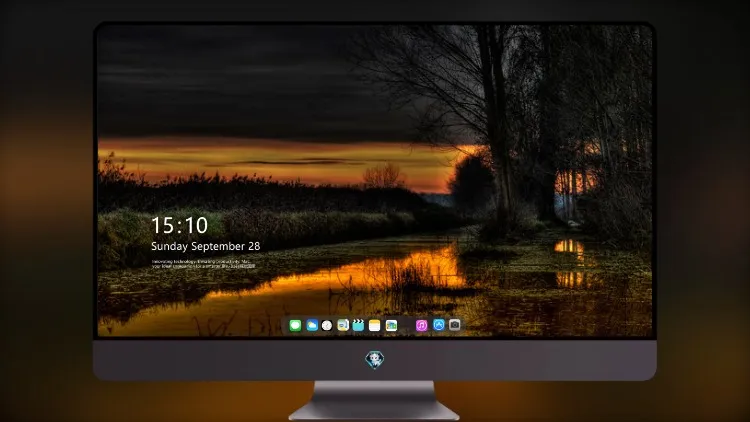This screenshot has width=750, height=422.
Task: Open the teal clapperboard video app
Action: (358, 326)
